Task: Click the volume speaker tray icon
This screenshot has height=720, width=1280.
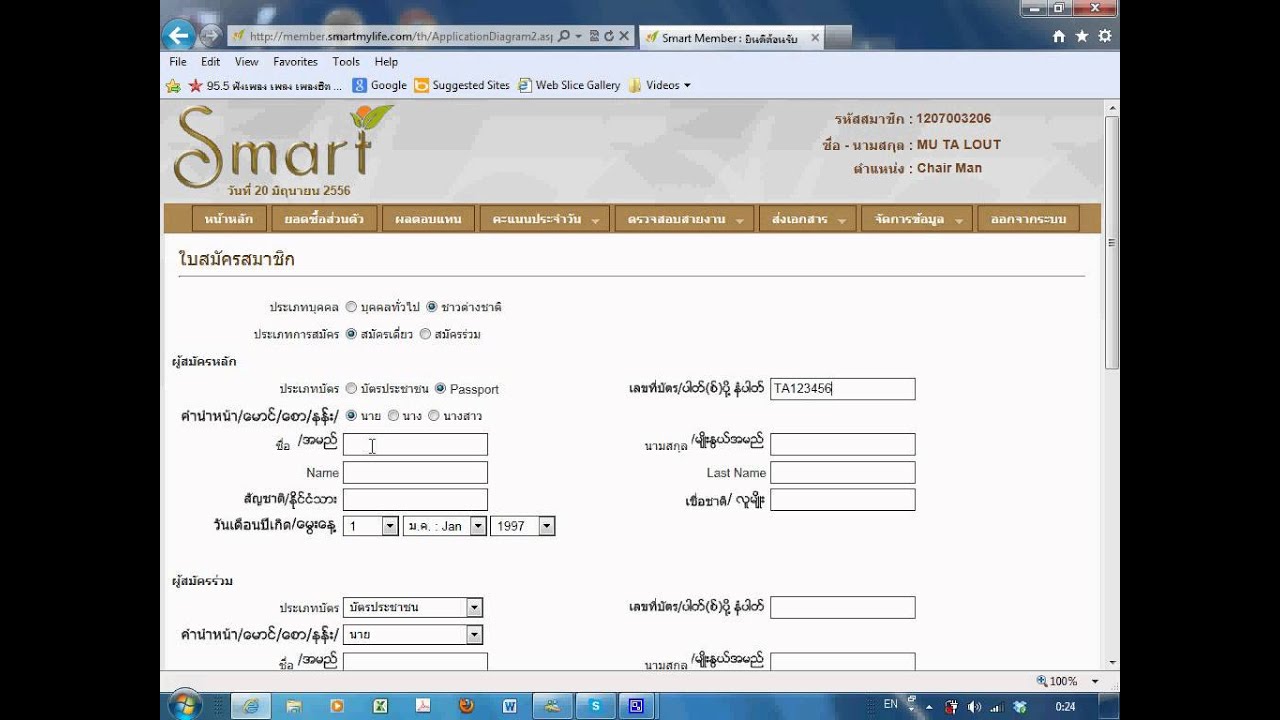Action: 973,706
